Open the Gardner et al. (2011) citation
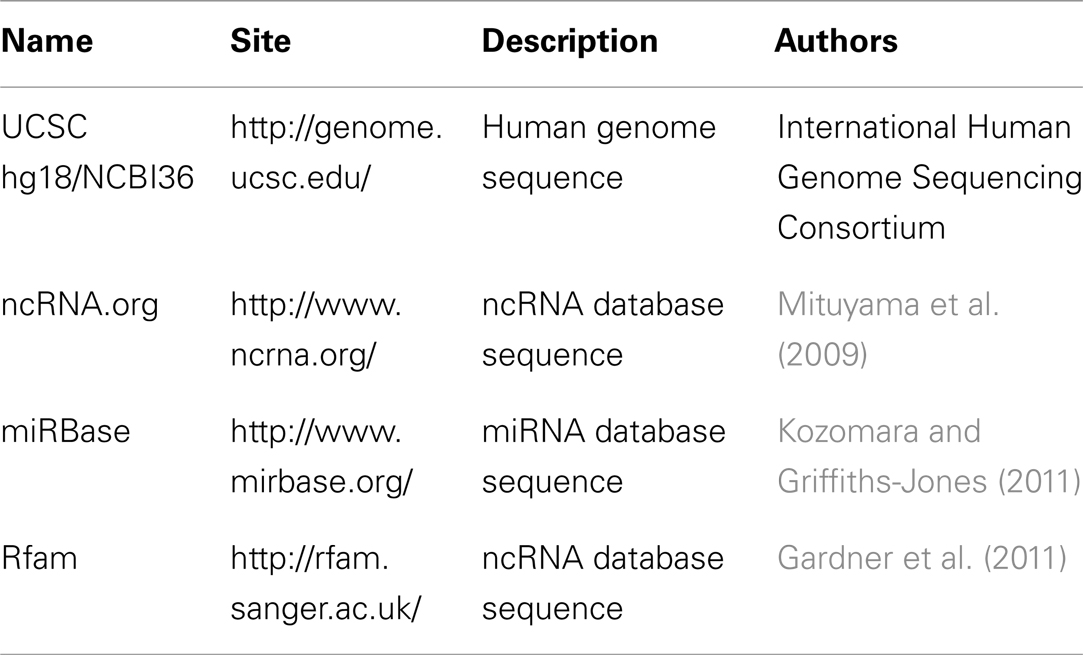The height and width of the screenshot is (655, 1083). [922, 558]
